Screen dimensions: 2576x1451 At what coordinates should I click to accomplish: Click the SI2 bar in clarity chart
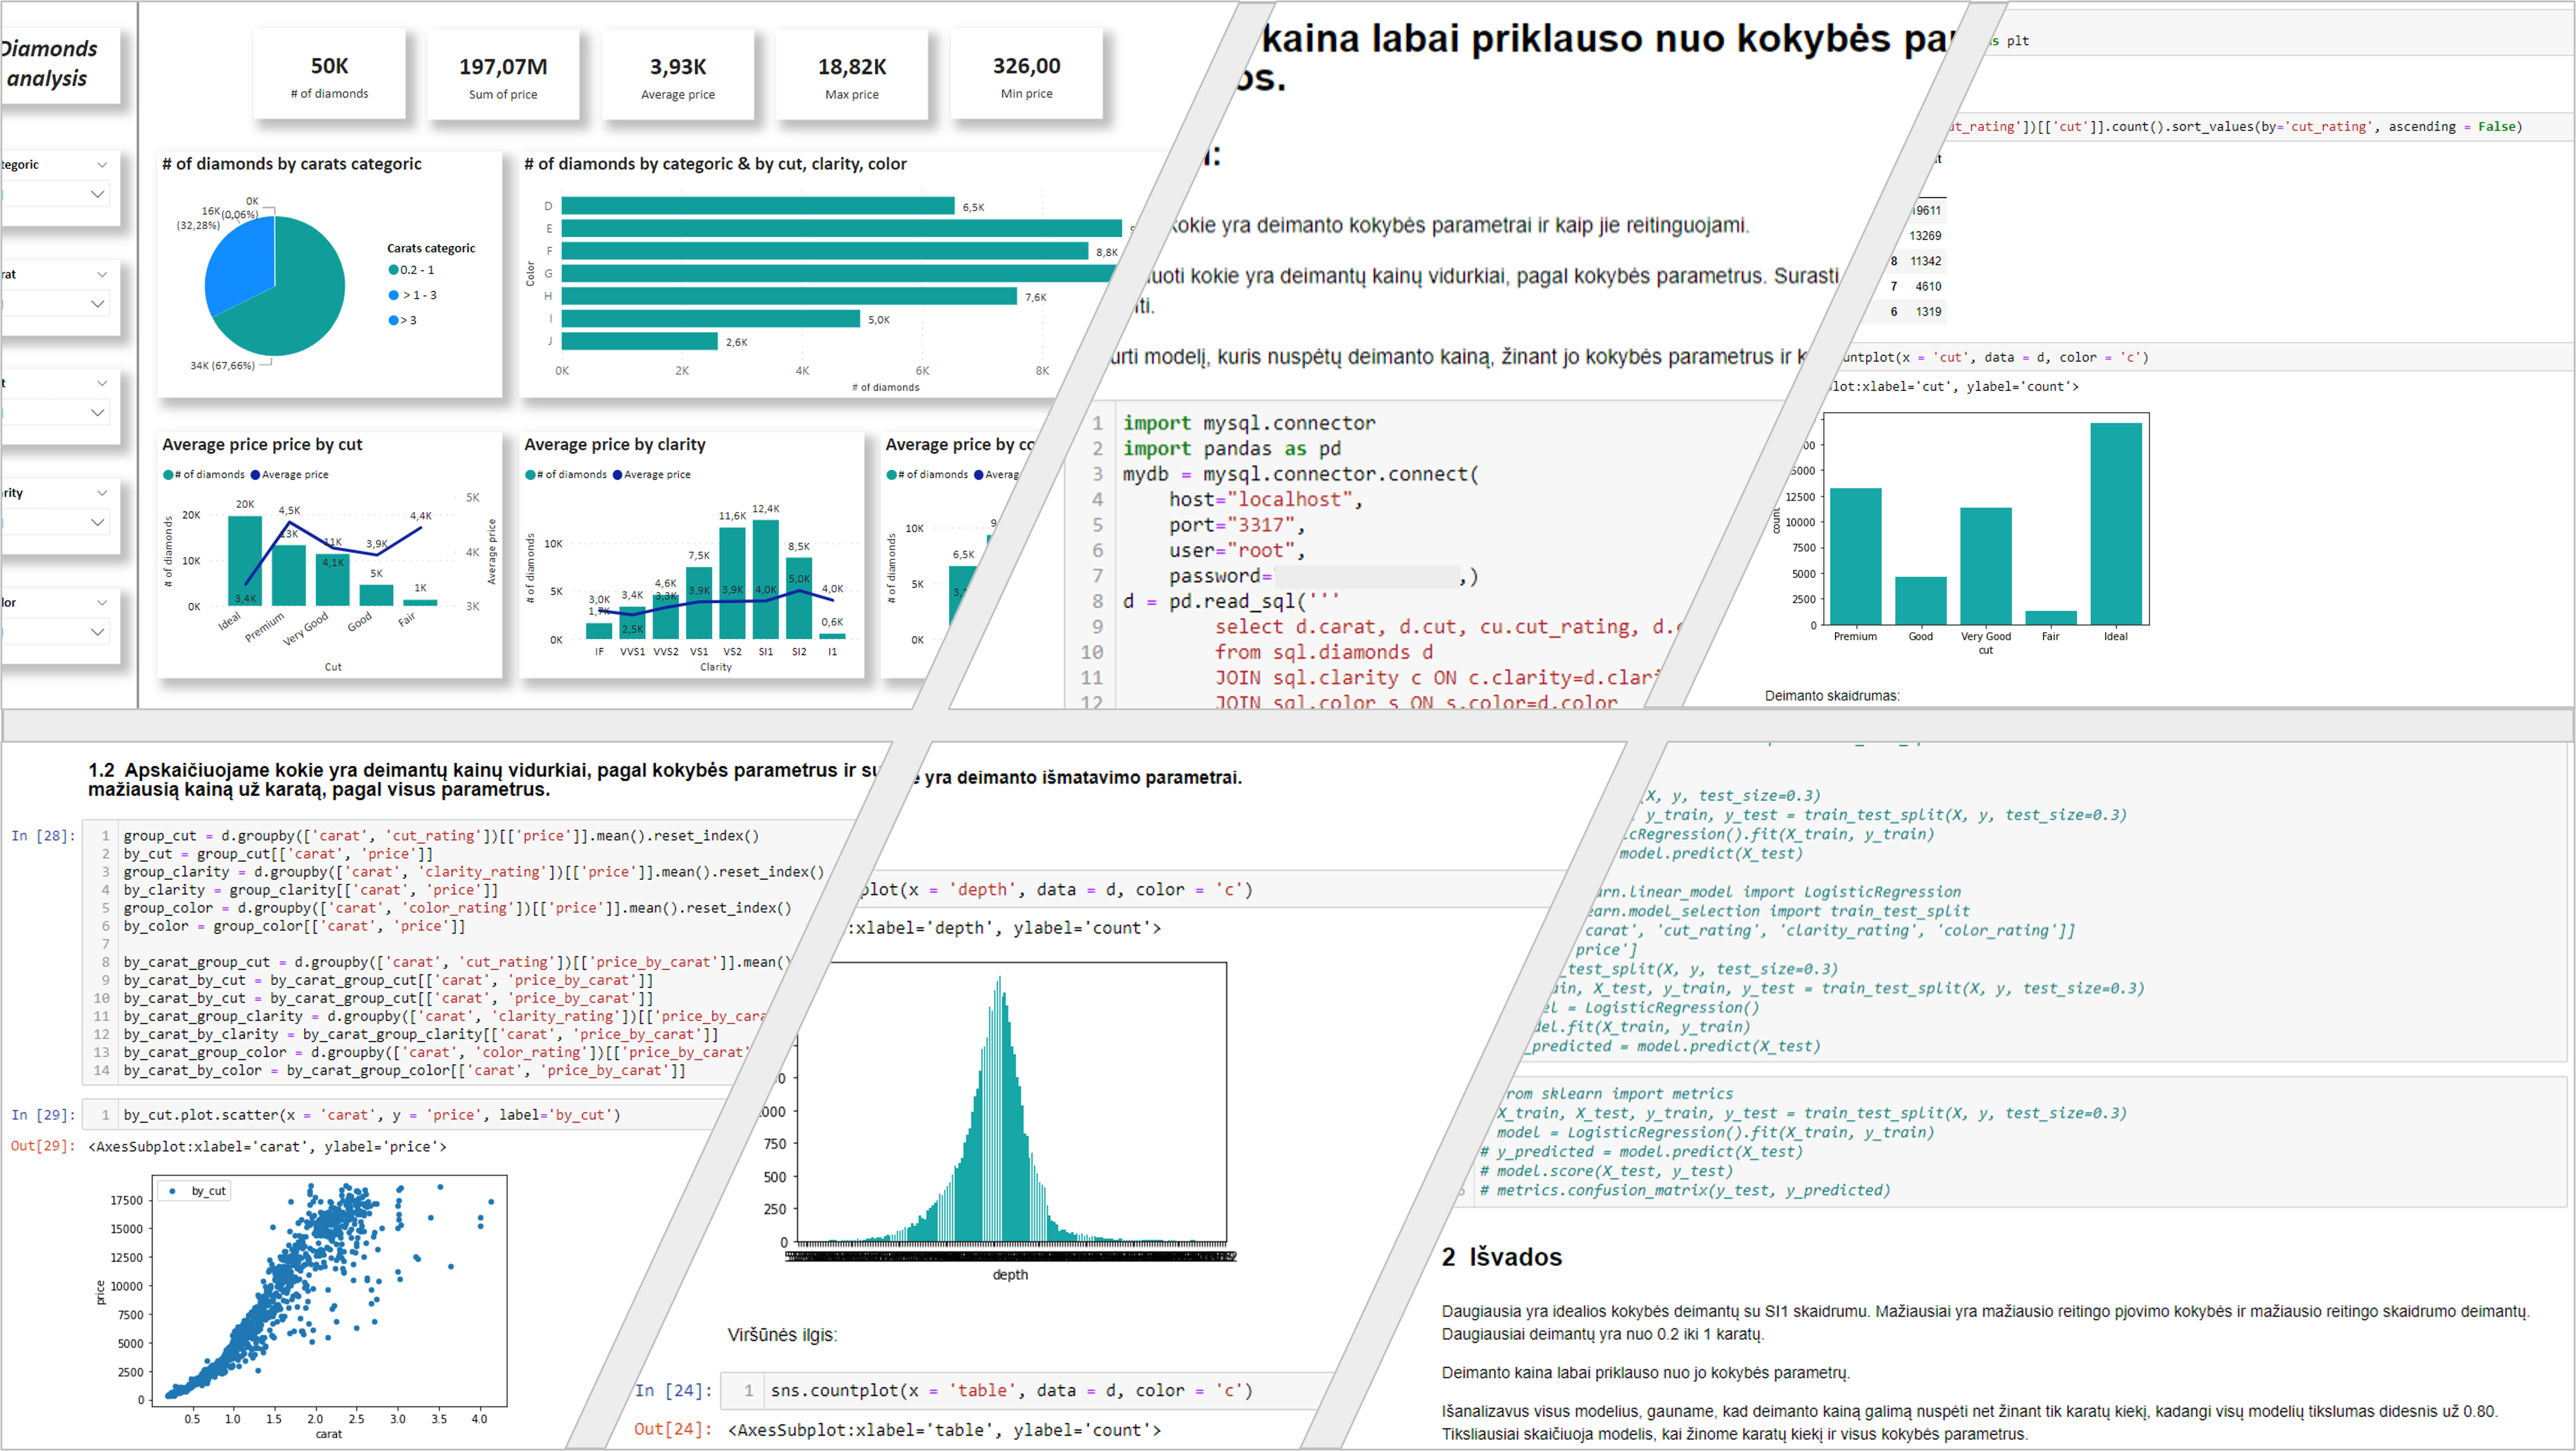tap(799, 598)
